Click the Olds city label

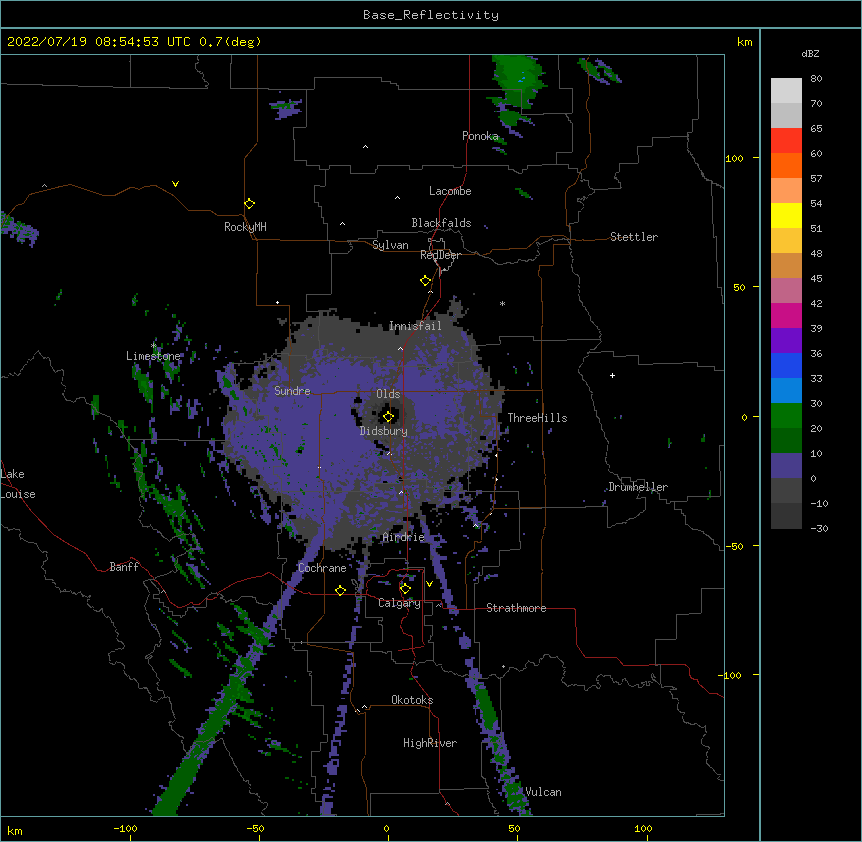(x=388, y=394)
